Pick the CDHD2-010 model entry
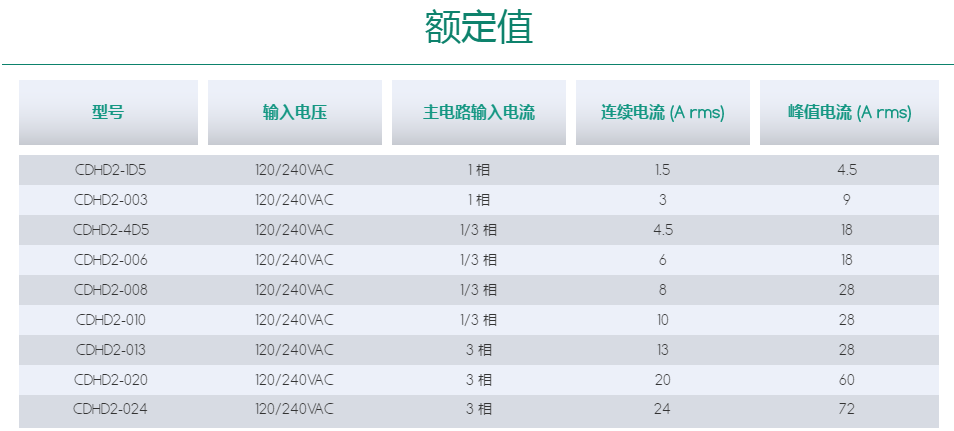Screen dimensions: 954x431 click(110, 320)
